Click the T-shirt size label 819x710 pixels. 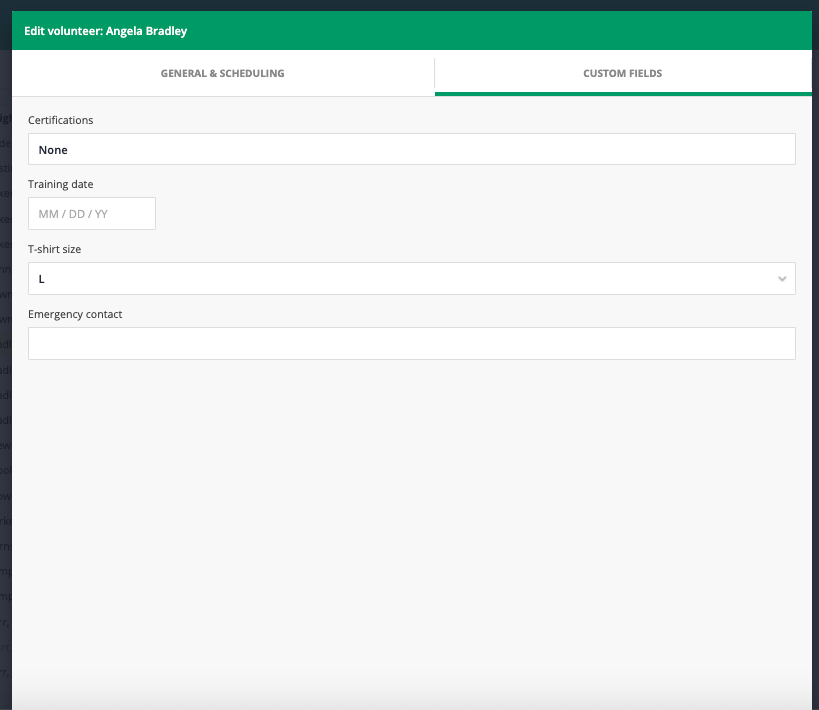[x=54, y=249]
